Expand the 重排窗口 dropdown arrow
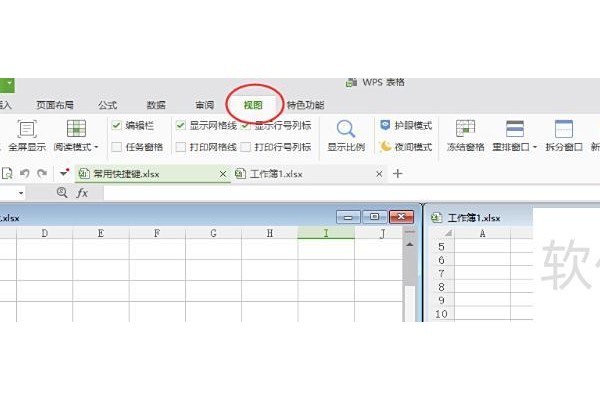 point(535,147)
